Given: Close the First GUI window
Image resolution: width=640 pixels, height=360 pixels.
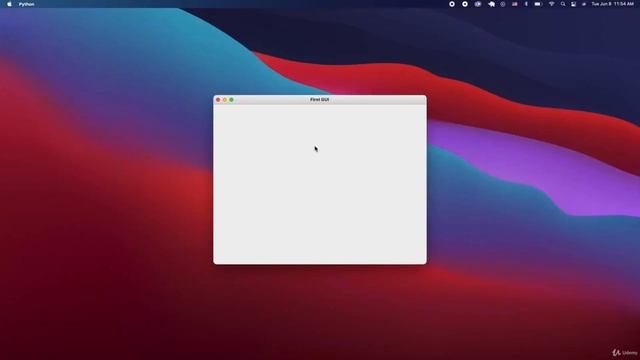Looking at the screenshot, I should [x=218, y=100].
